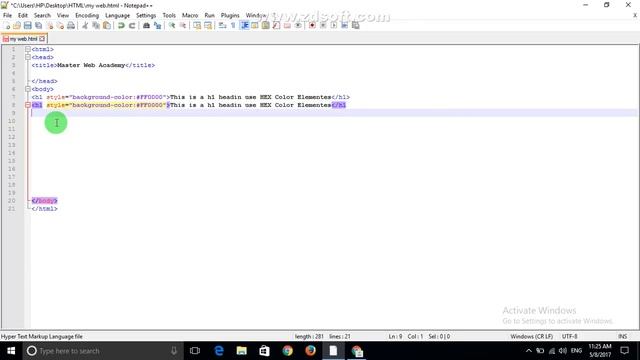Screen dimensions: 640x360
Task: Save the file using the toolbar disk icon
Action: pyautogui.click(x=28, y=25)
